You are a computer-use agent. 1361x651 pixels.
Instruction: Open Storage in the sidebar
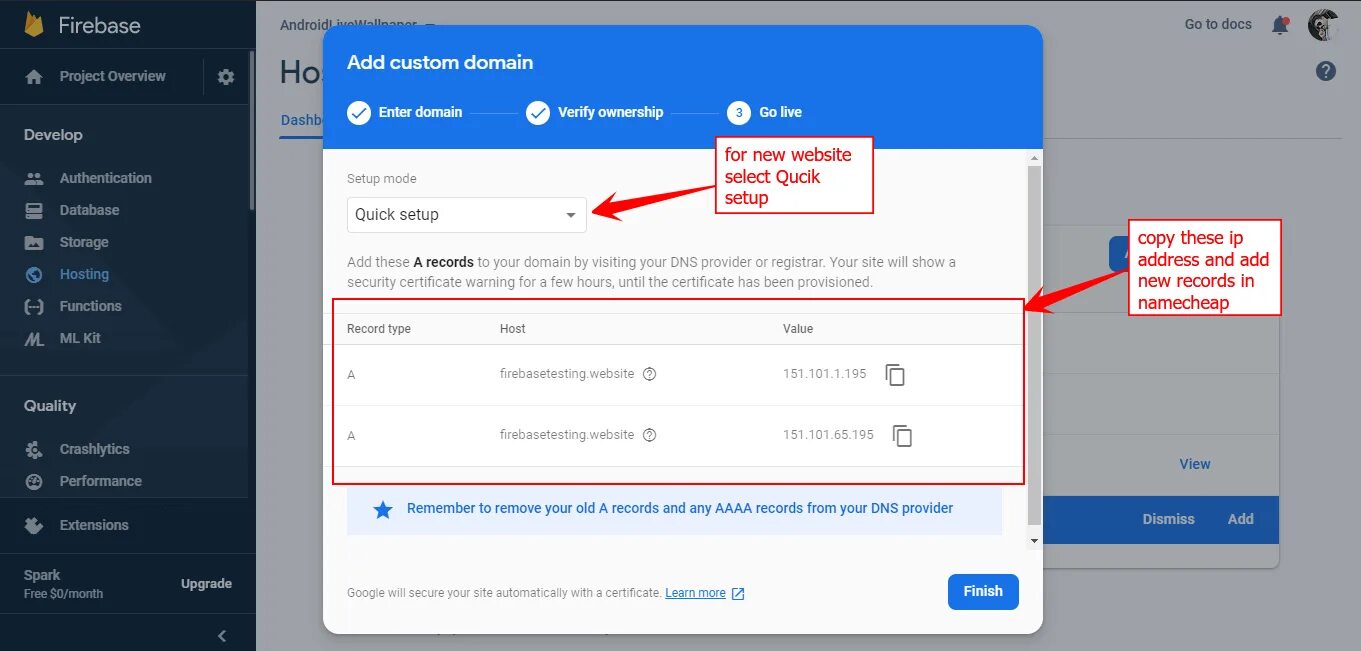84,243
